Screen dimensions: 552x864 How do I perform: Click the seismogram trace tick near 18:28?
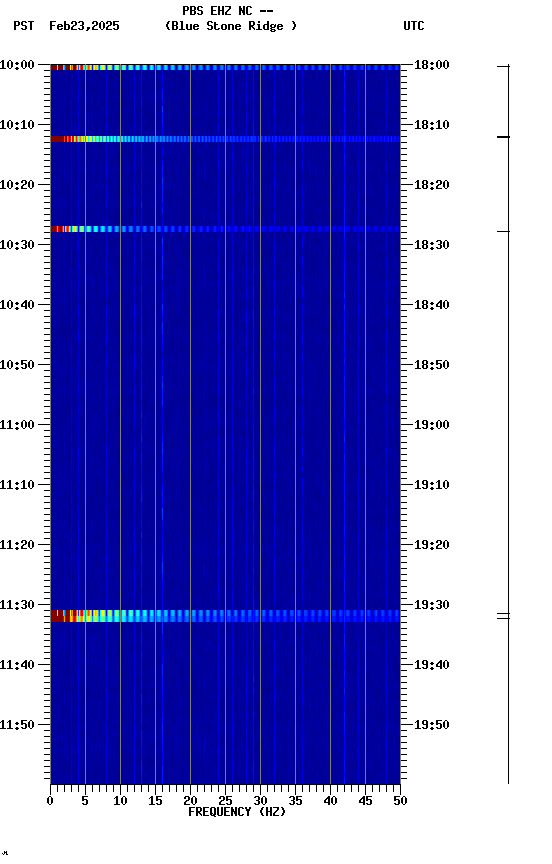point(504,231)
